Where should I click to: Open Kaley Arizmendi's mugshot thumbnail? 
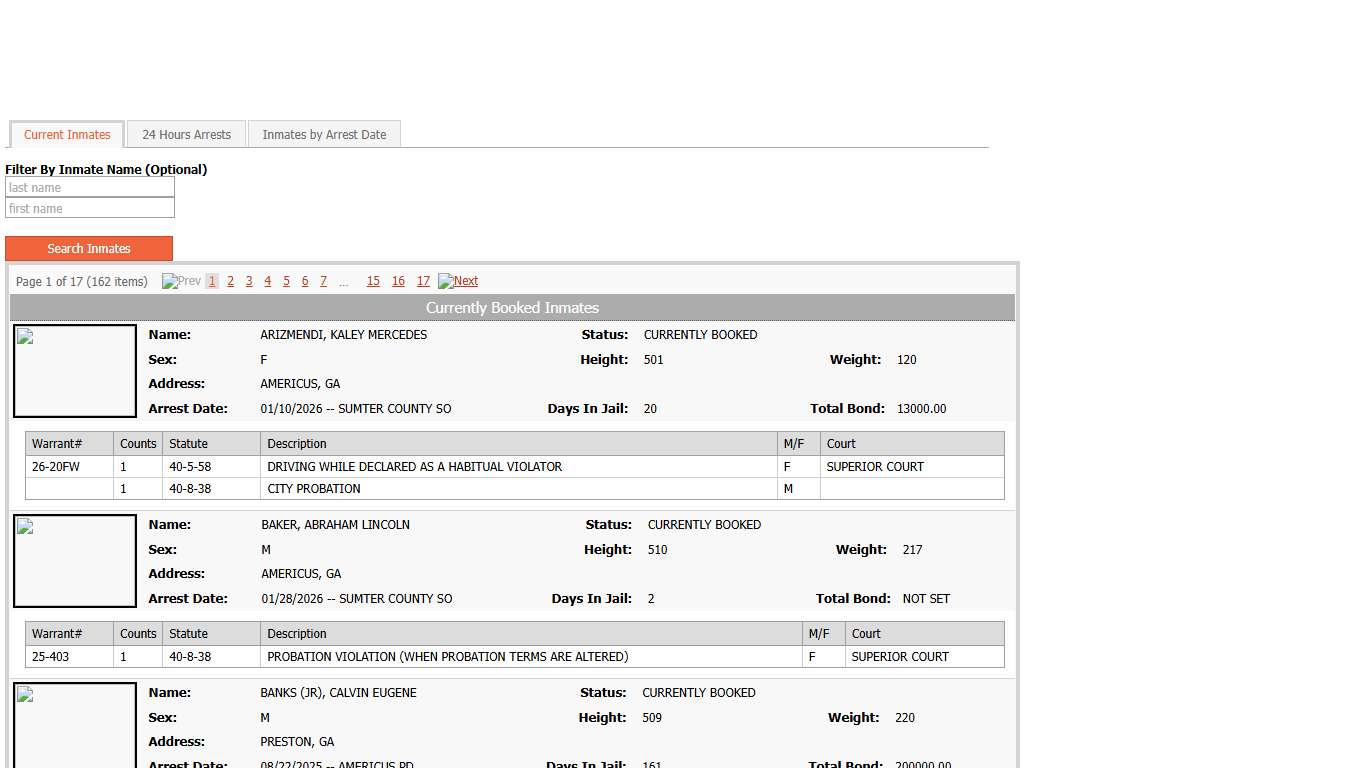click(x=75, y=371)
